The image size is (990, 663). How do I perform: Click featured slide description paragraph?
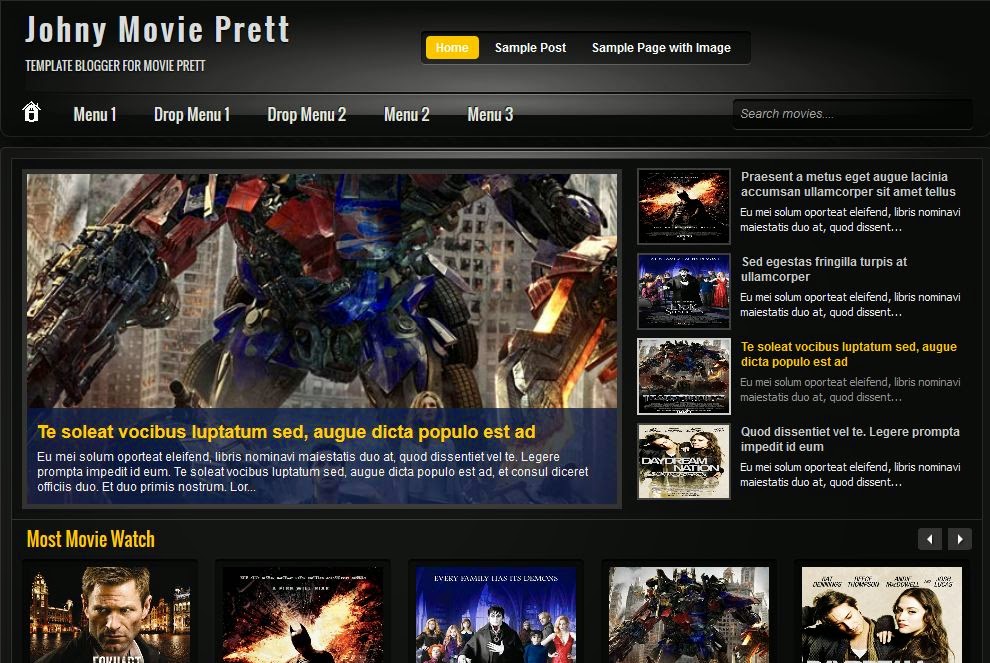313,472
